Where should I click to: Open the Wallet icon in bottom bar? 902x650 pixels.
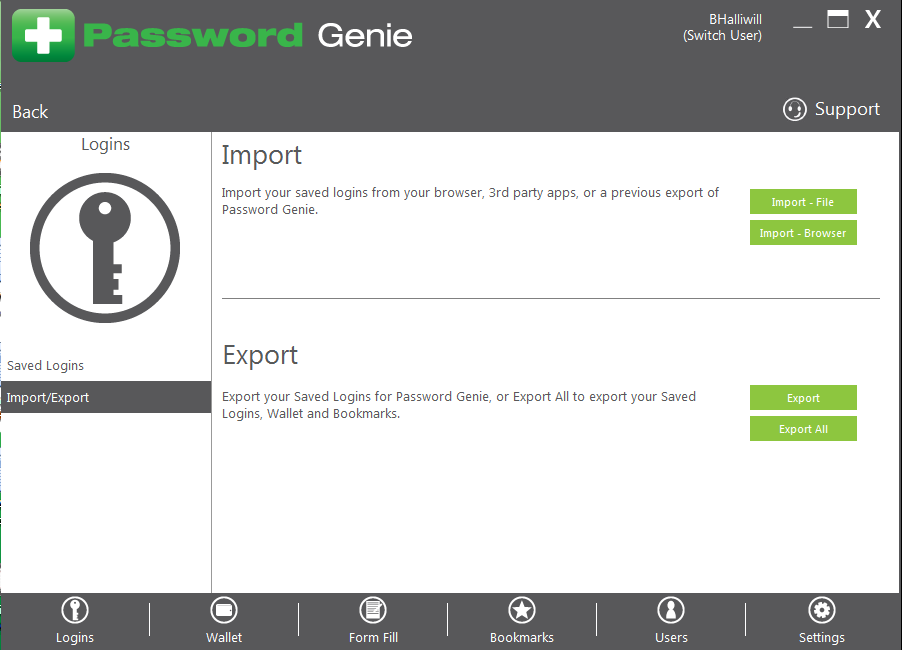coord(224,610)
